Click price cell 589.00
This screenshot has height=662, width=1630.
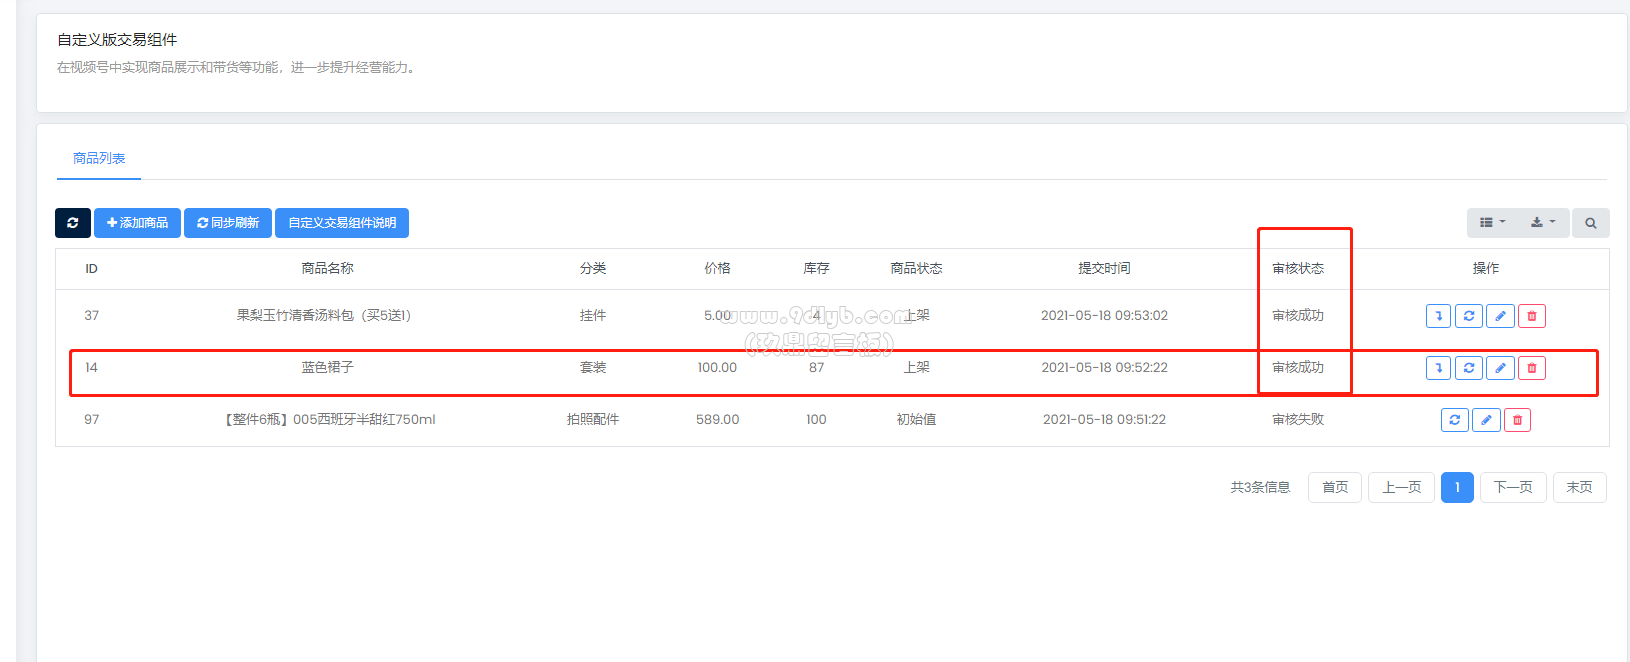[717, 419]
